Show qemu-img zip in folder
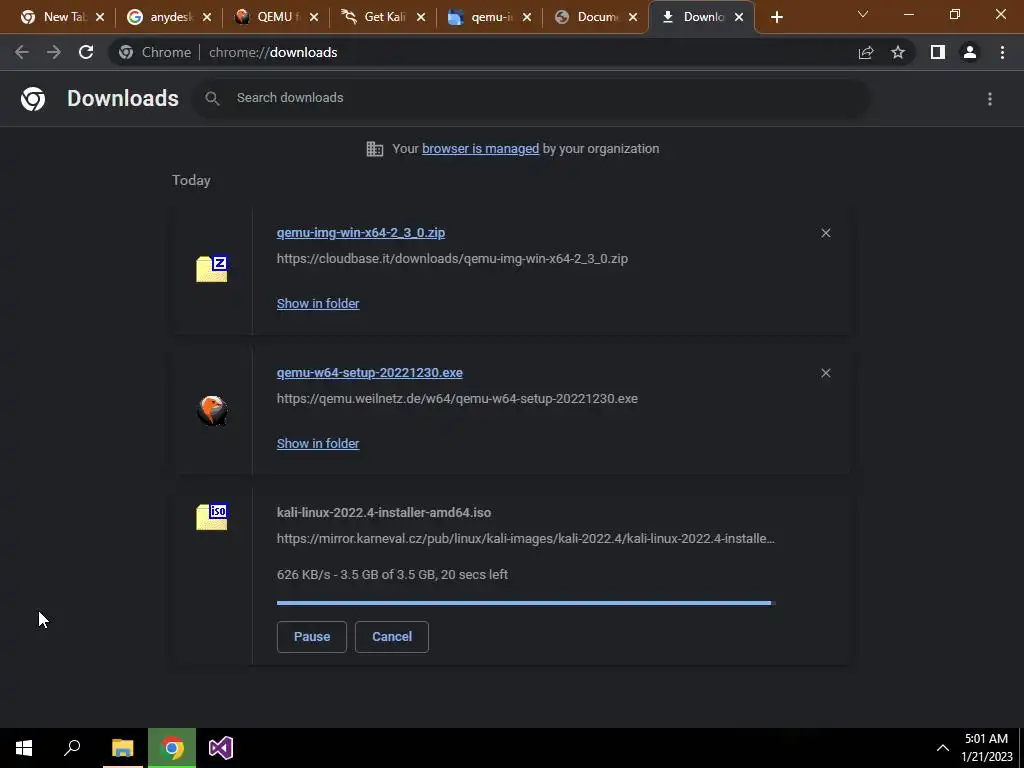 318,303
